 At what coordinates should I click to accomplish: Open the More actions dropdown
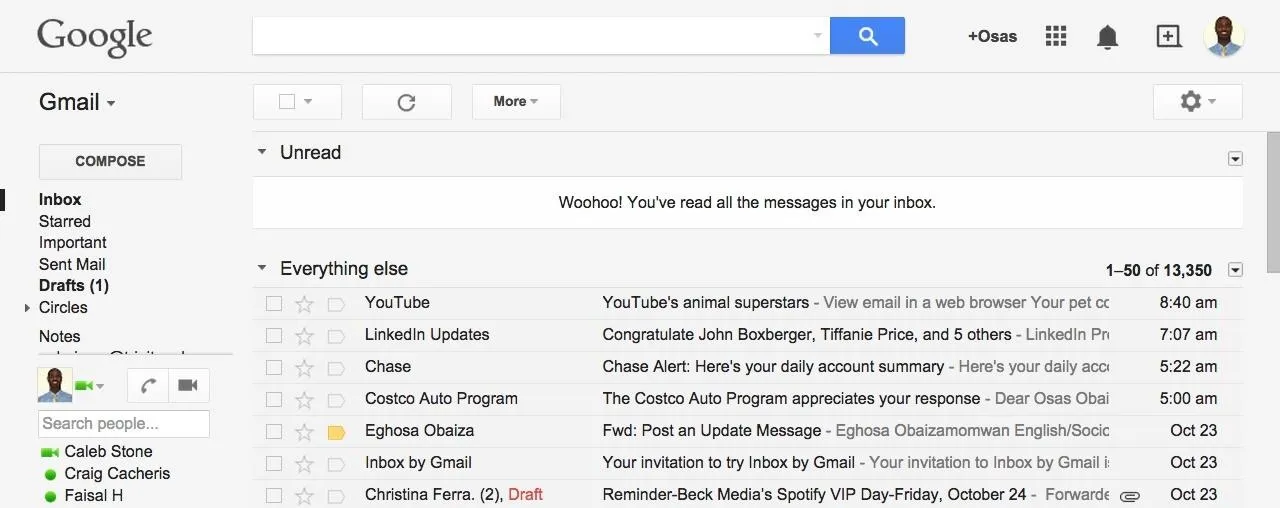[x=516, y=102]
